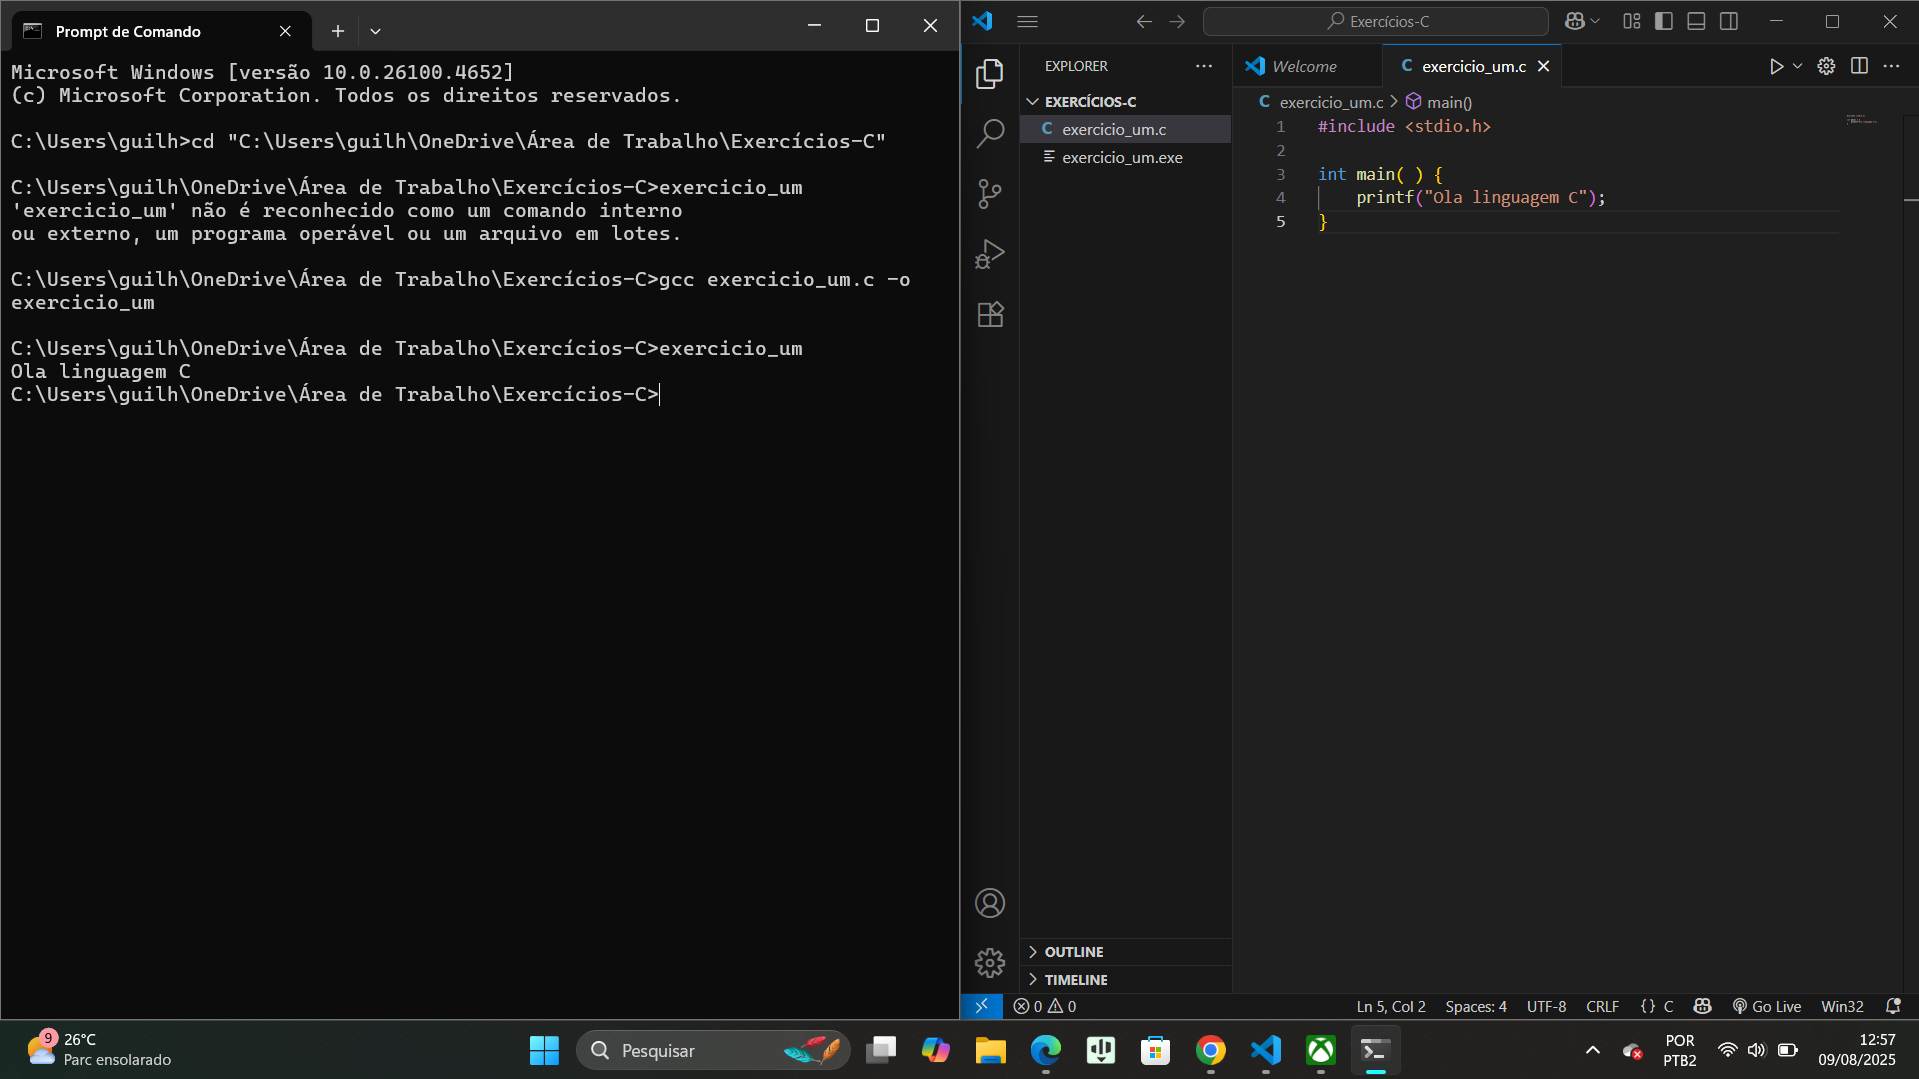The image size is (1919, 1079).
Task: Open editor More Actions ellipsis
Action: click(x=1891, y=66)
